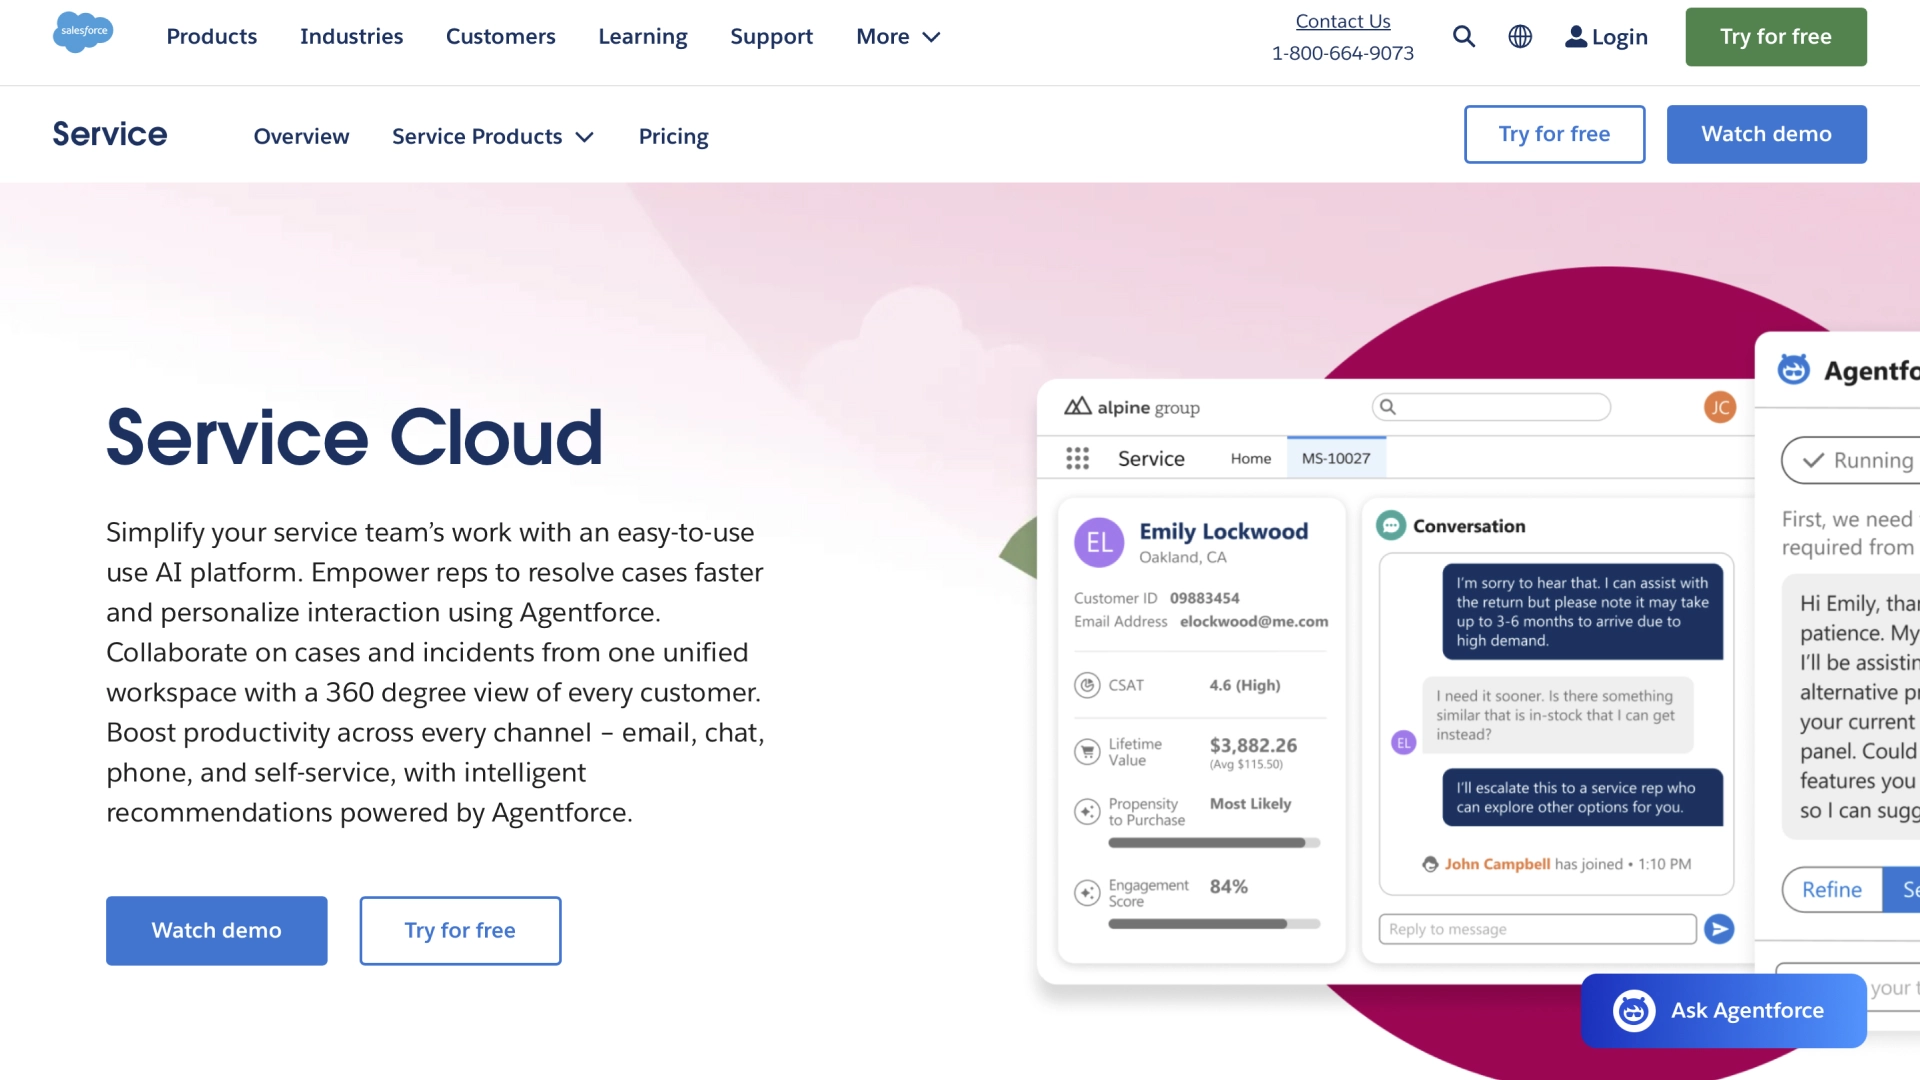Expand the Service Products dropdown
The height and width of the screenshot is (1080, 1920).
492,136
